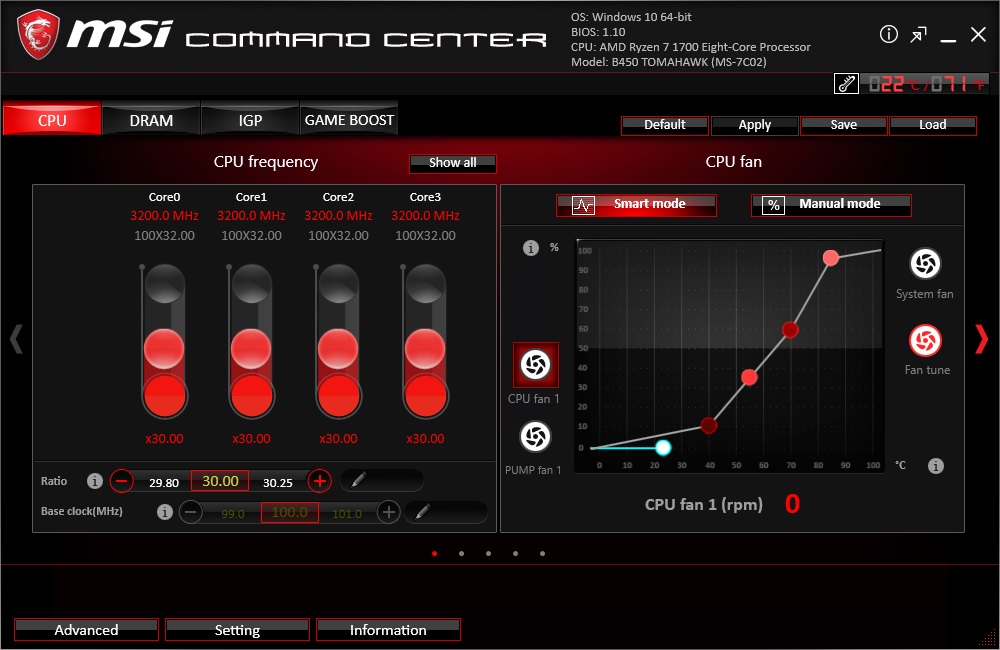Click the Base clock value field 100.0
Image resolution: width=1000 pixels, height=650 pixels.
[290, 512]
